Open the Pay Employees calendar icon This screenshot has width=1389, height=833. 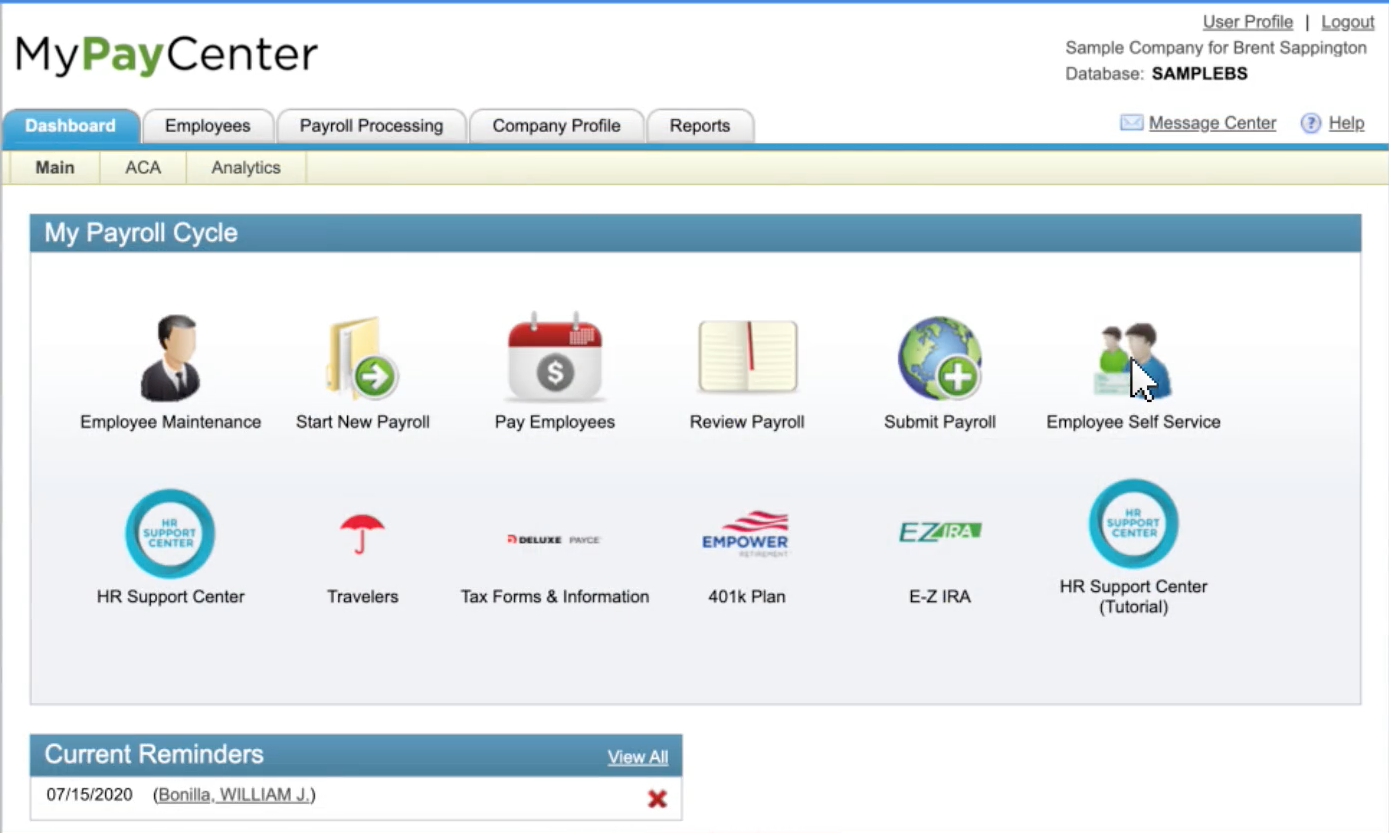[555, 357]
